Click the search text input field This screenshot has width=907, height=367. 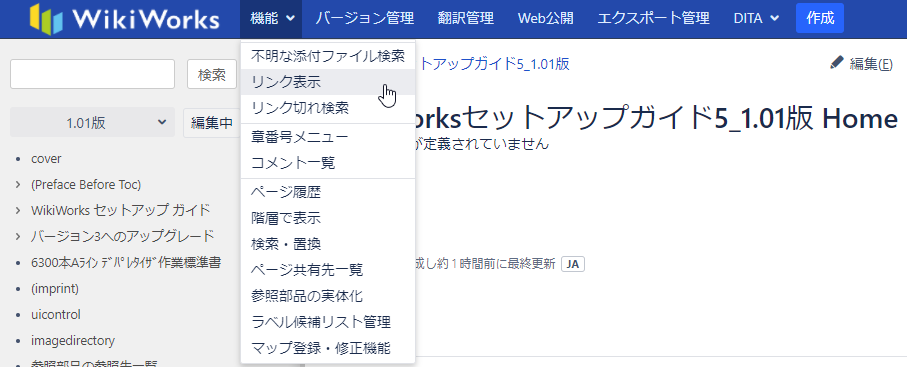[93, 74]
